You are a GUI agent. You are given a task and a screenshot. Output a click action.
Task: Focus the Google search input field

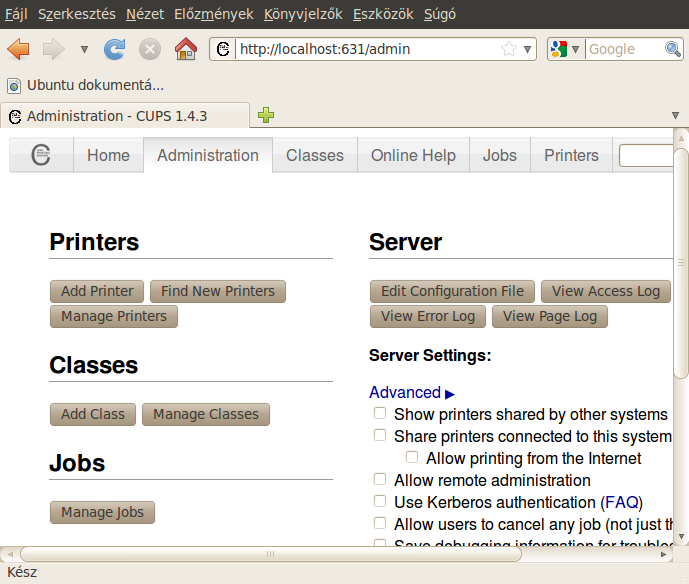(x=625, y=49)
